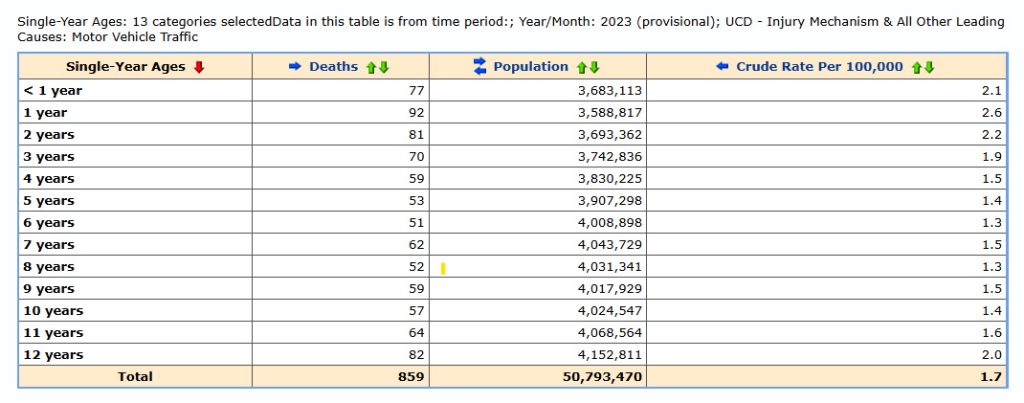Select the '< 1 year' row label

pyautogui.click(x=53, y=91)
